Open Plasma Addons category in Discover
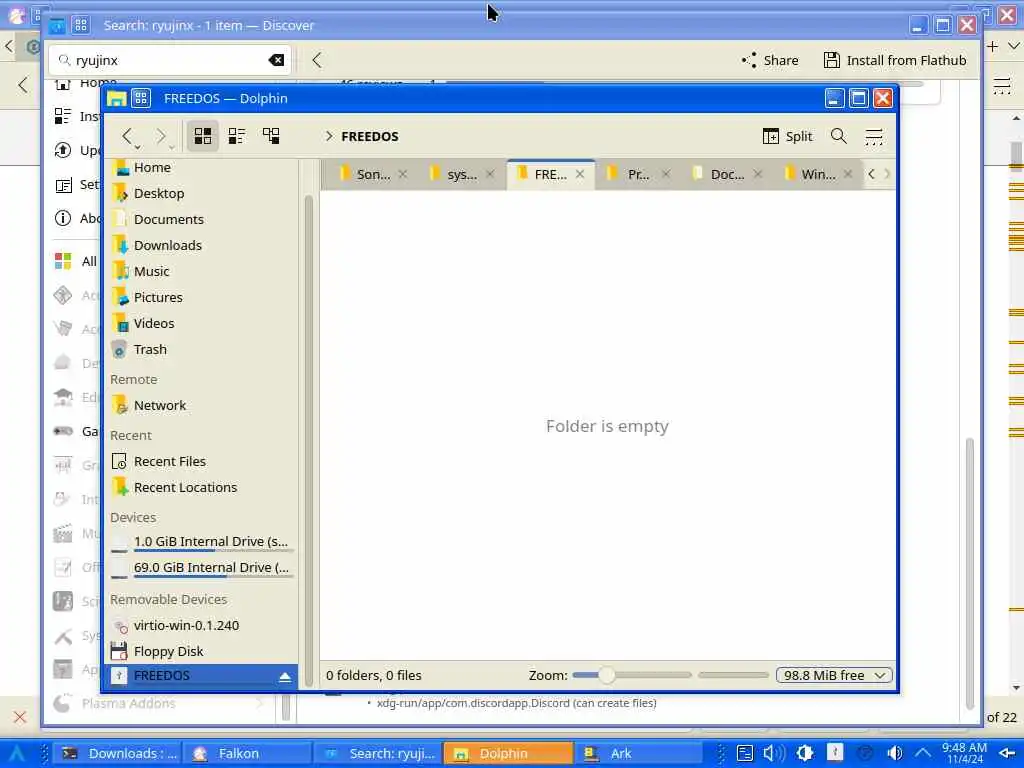Screen dimensions: 1024x768 click(160, 703)
